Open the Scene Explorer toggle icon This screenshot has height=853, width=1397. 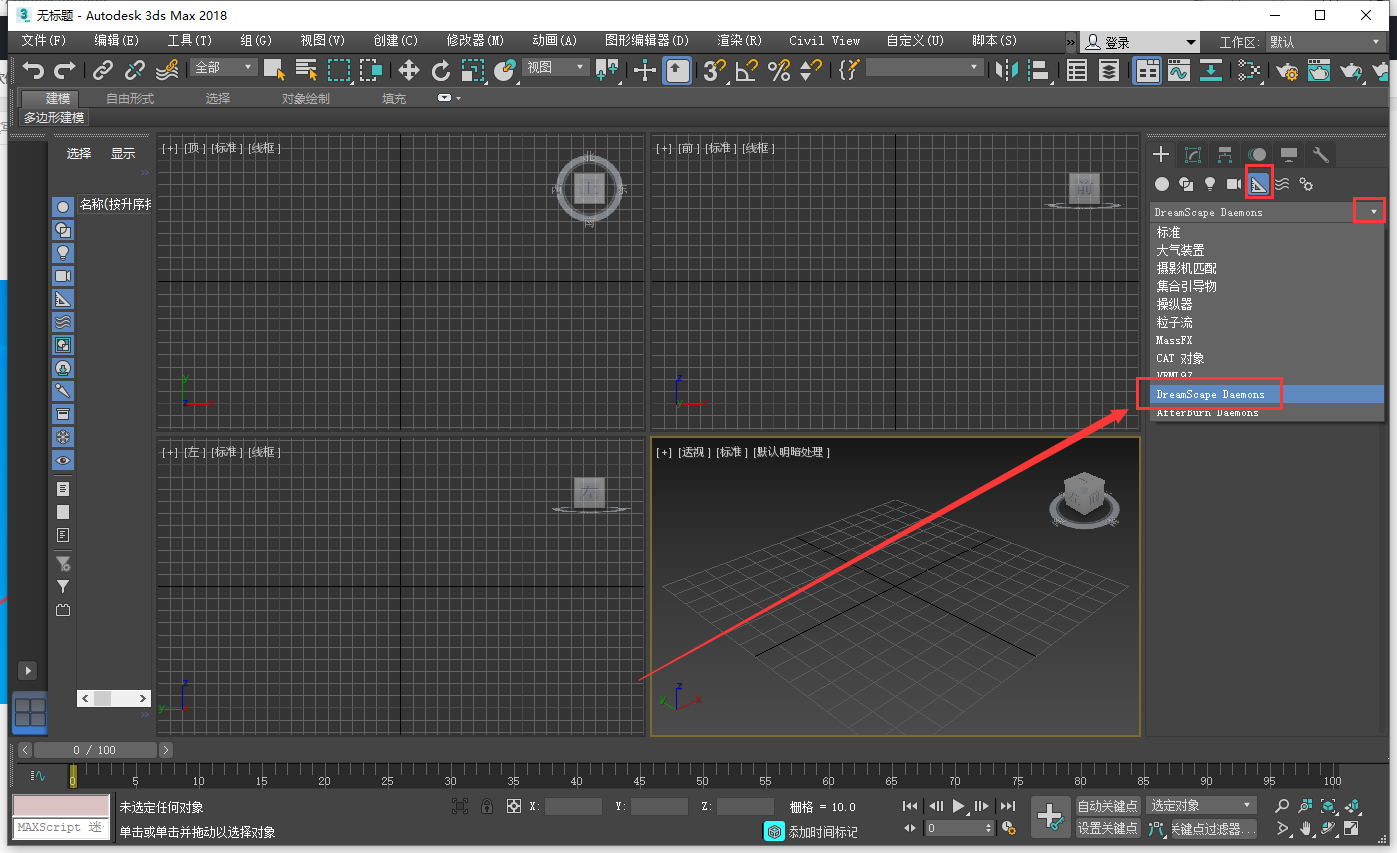click(1077, 70)
